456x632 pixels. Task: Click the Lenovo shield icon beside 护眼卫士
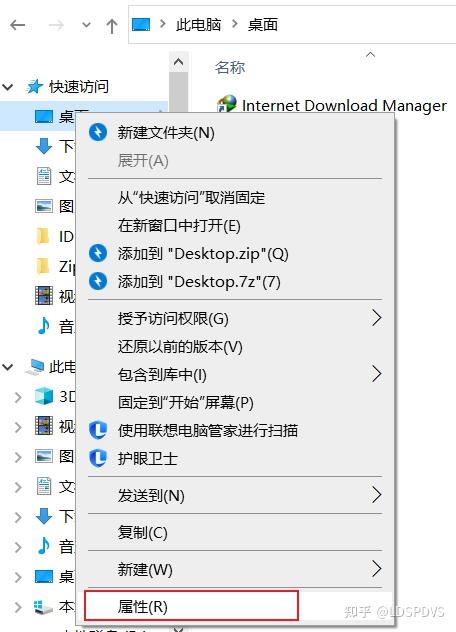98,458
